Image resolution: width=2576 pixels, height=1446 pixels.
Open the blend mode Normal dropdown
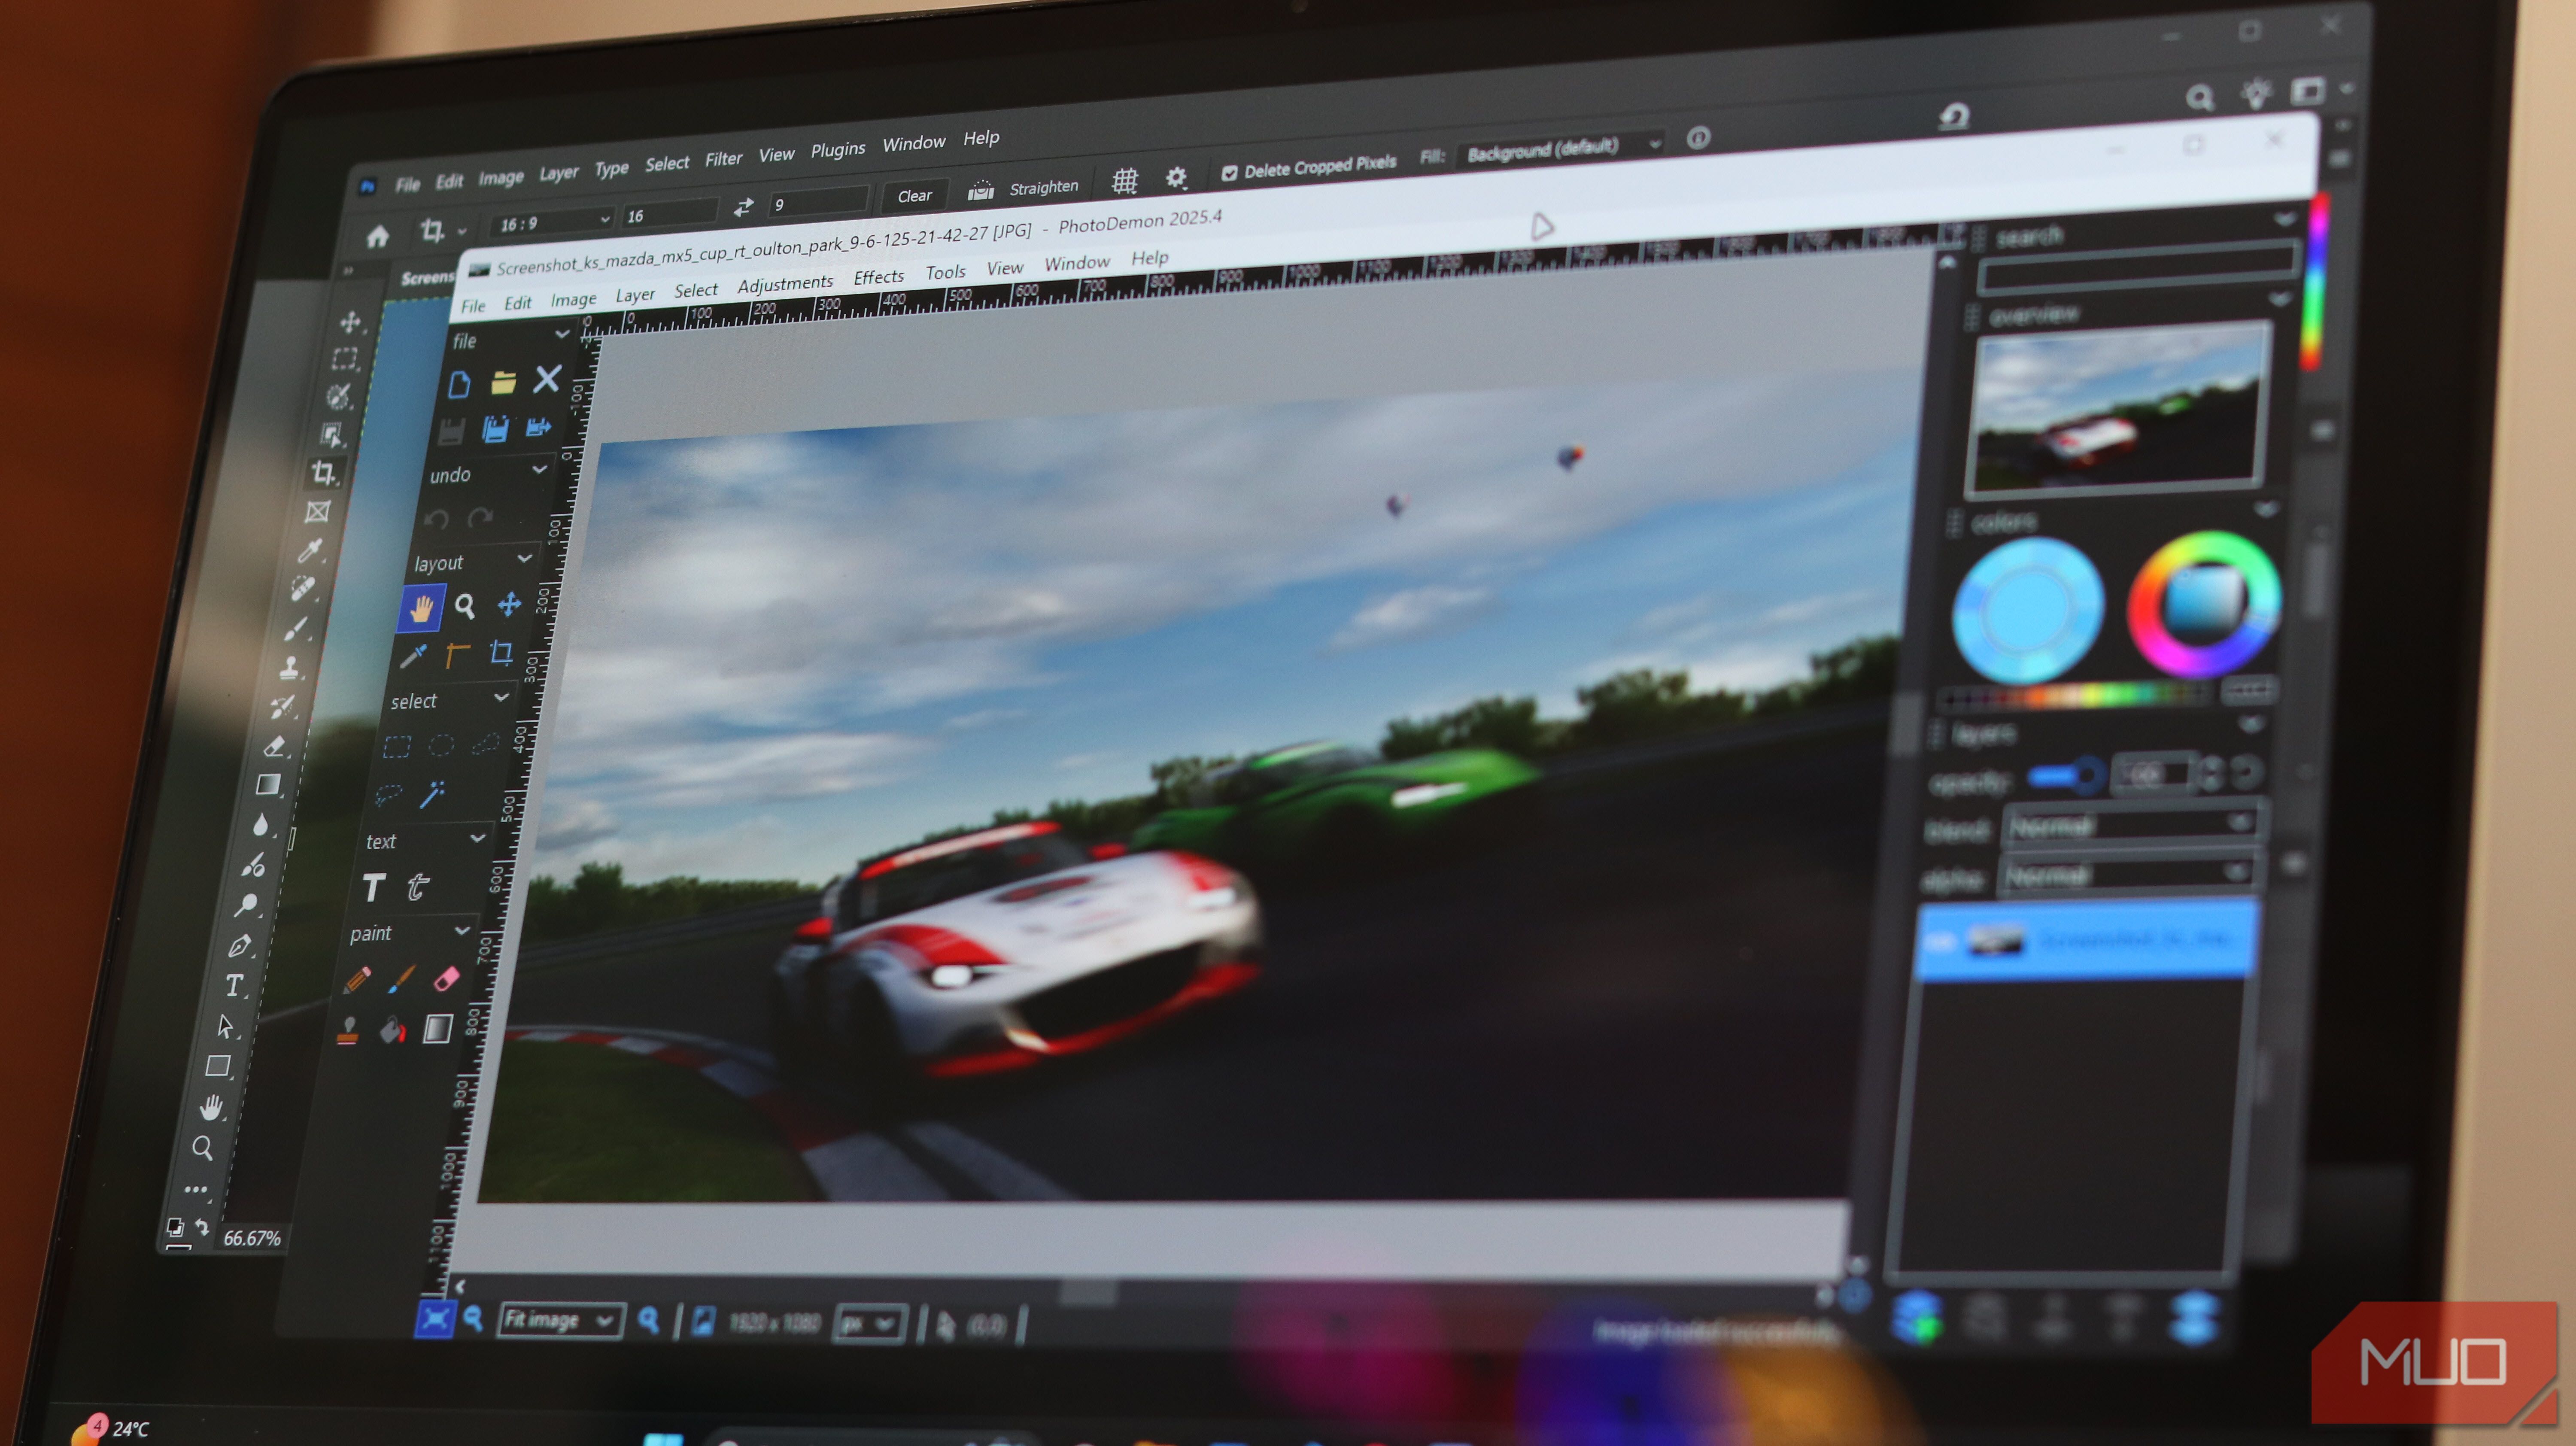[2130, 825]
